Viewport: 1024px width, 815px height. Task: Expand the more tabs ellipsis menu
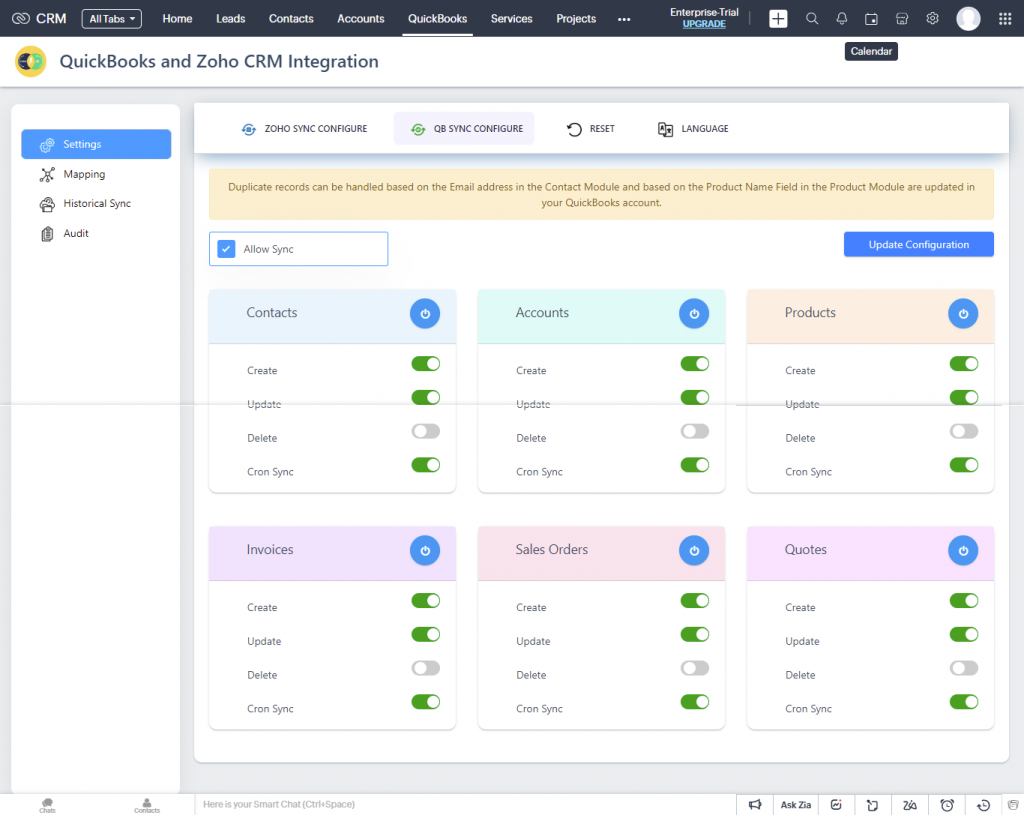click(x=624, y=19)
